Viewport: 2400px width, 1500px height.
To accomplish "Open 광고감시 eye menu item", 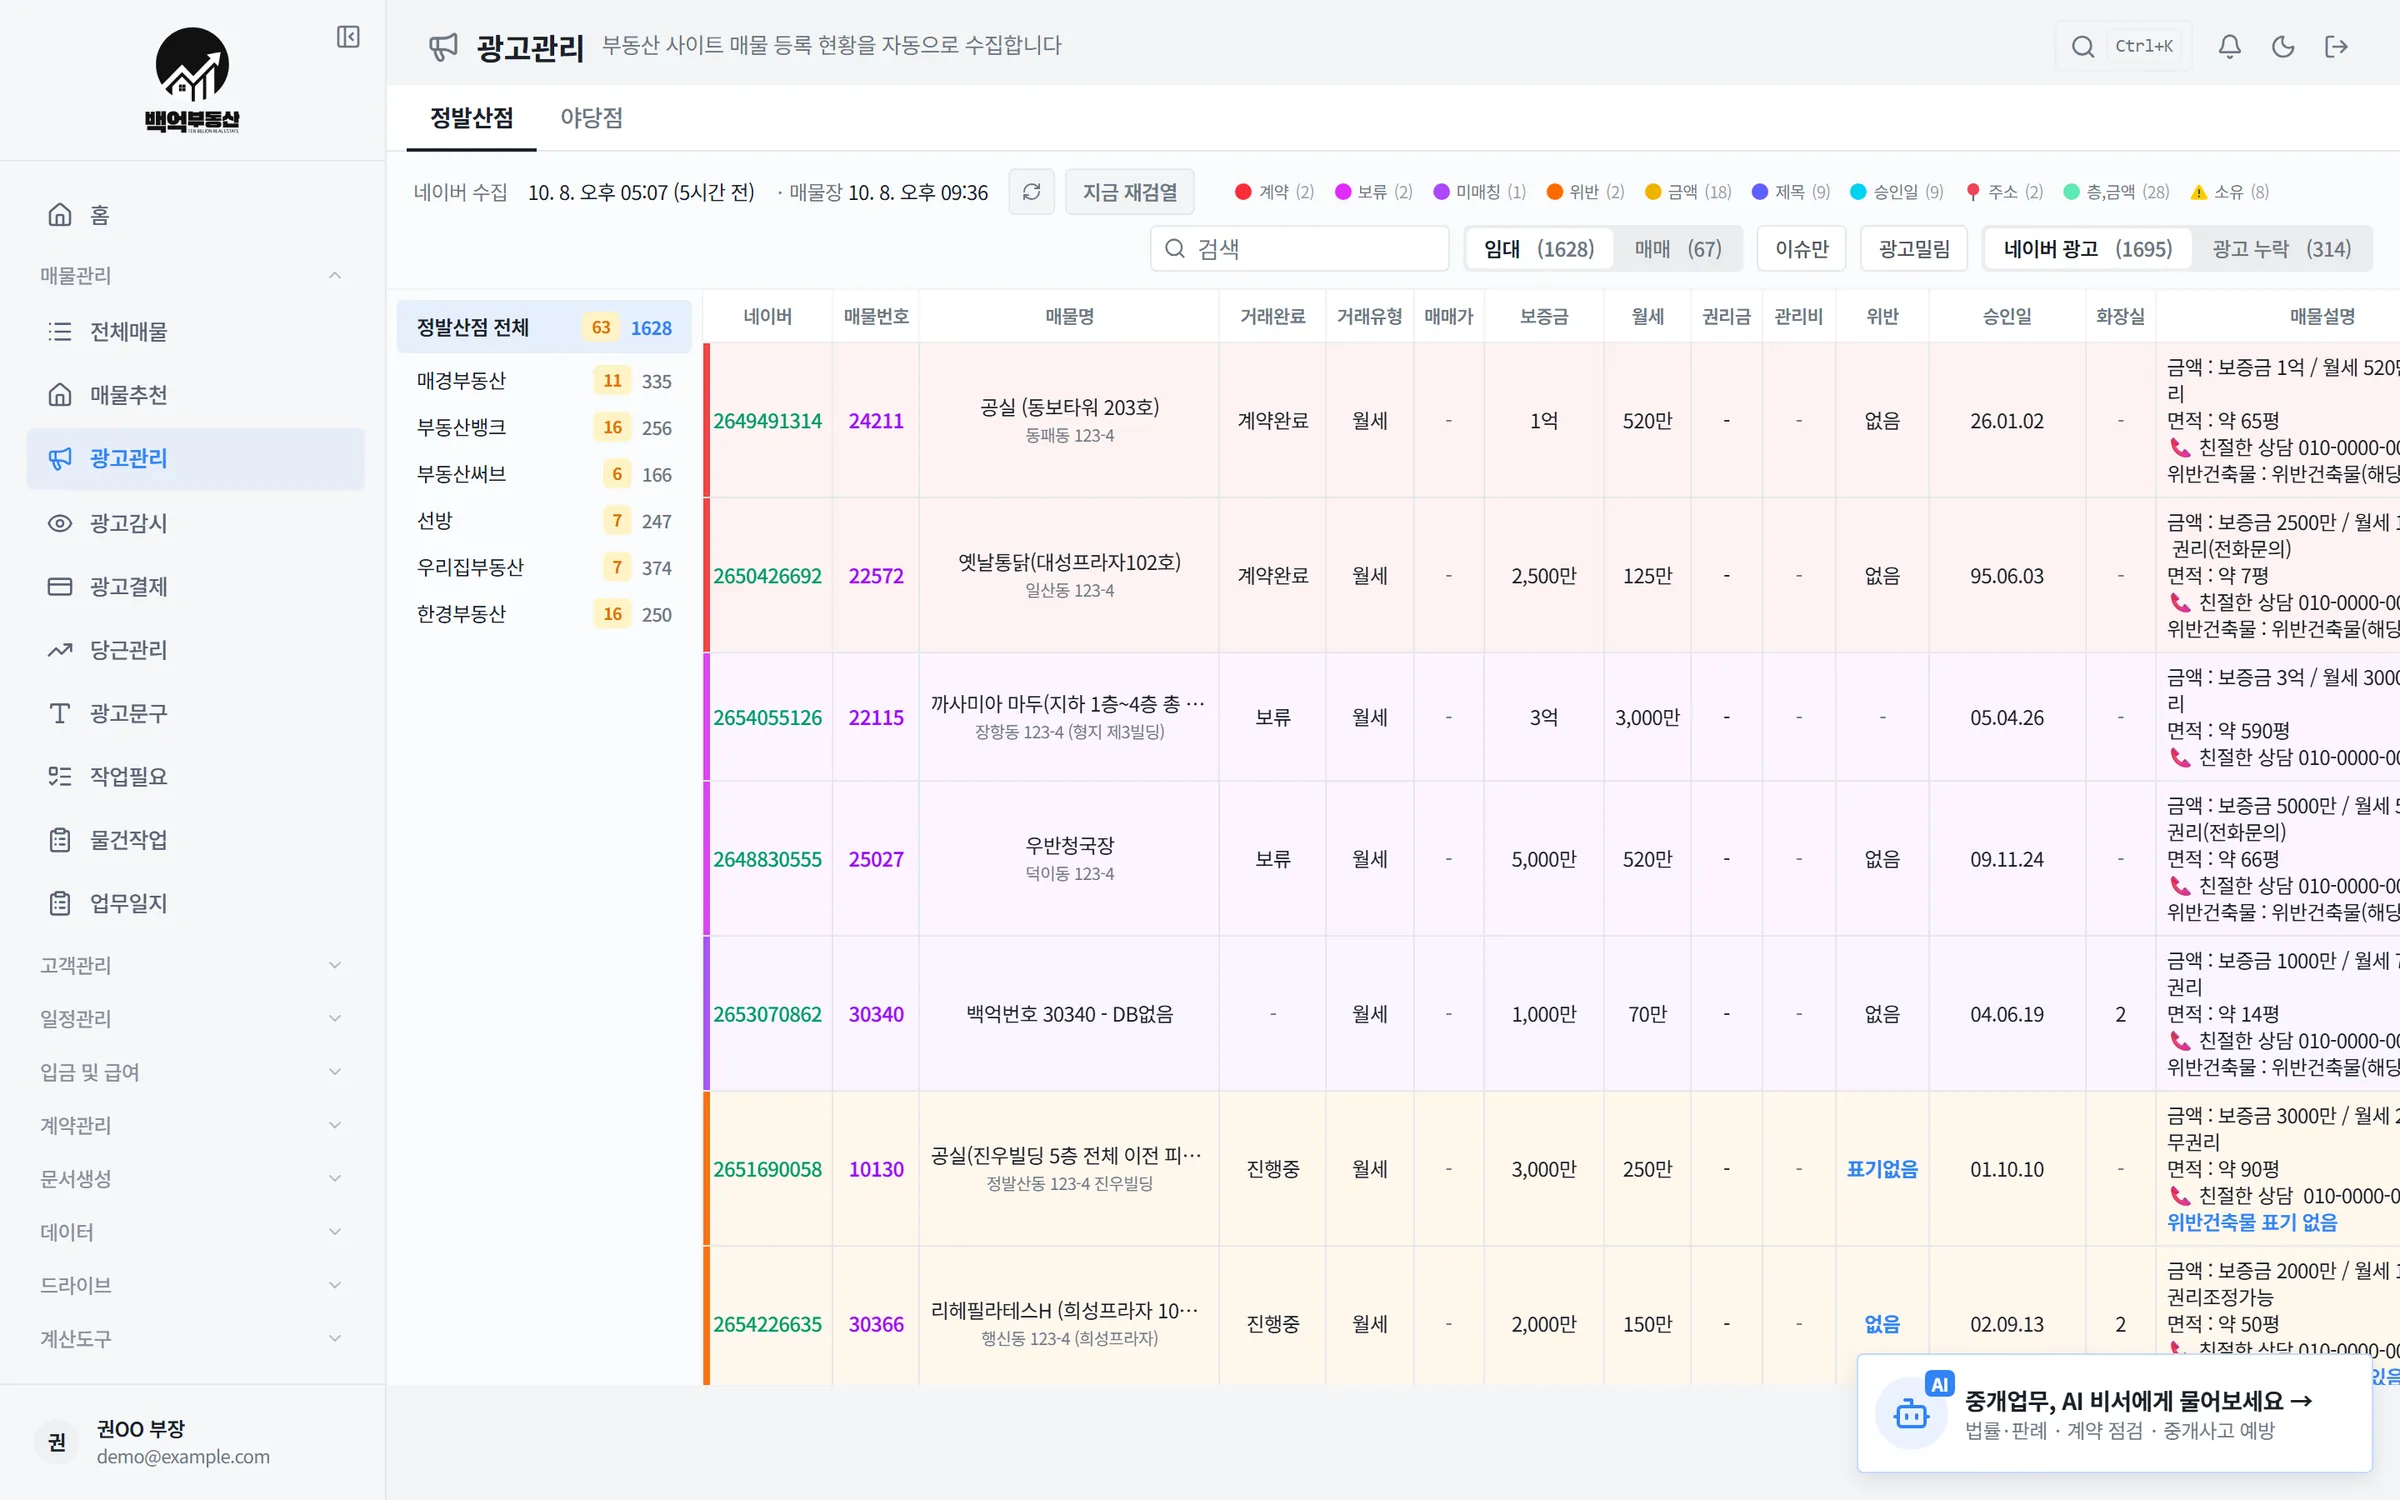I will click(x=195, y=523).
